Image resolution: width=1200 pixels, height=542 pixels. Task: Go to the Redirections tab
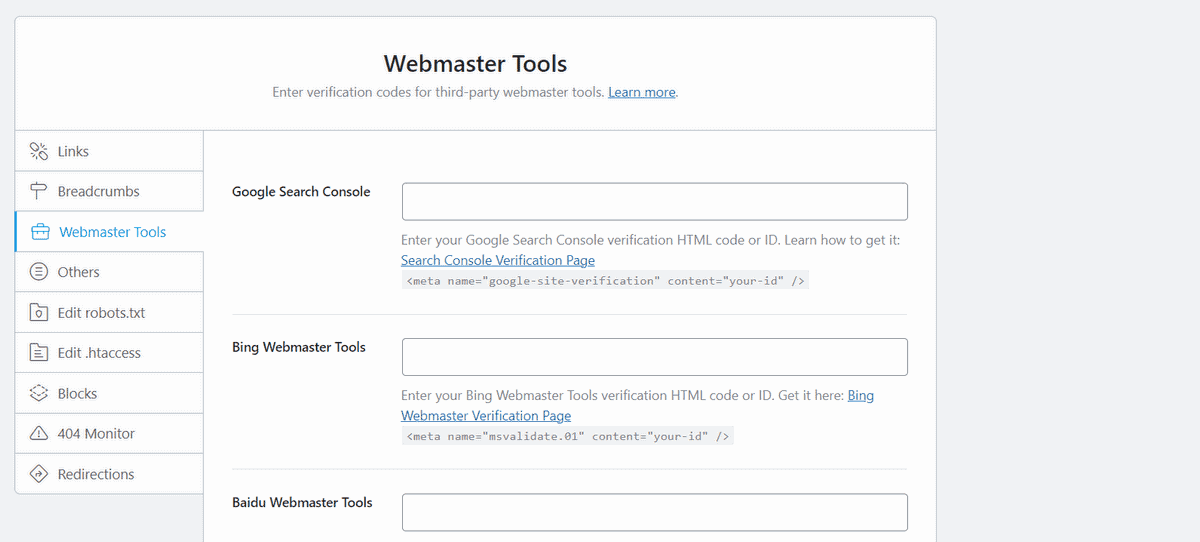point(109,474)
